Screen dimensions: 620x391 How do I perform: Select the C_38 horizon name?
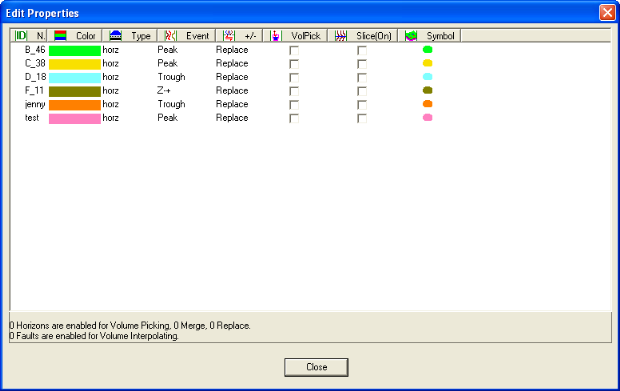35,63
